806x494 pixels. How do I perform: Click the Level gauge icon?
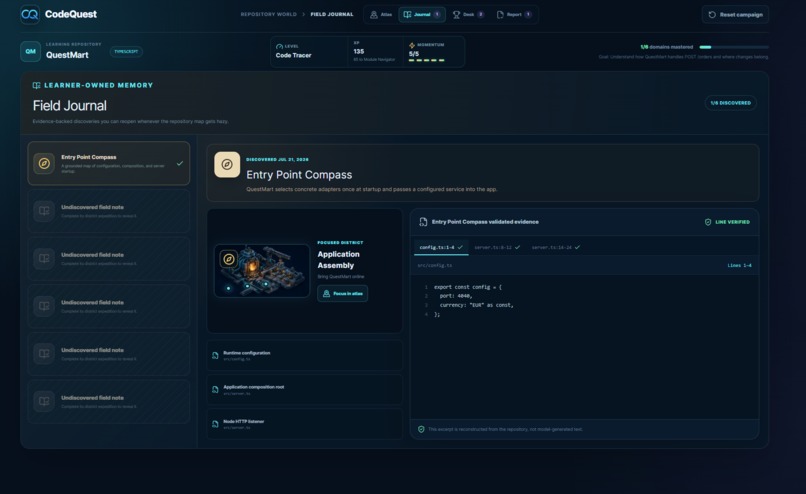(279, 46)
